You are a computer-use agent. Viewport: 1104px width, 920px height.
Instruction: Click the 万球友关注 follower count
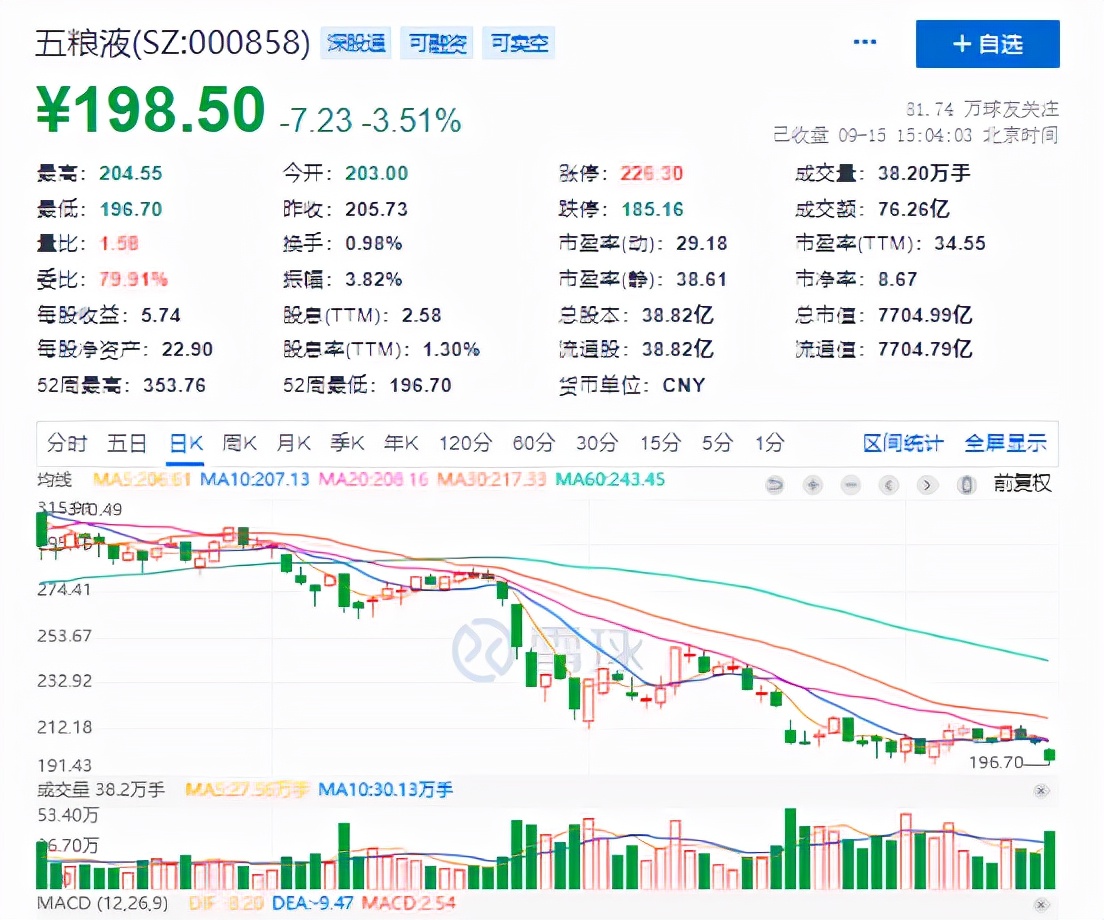982,109
